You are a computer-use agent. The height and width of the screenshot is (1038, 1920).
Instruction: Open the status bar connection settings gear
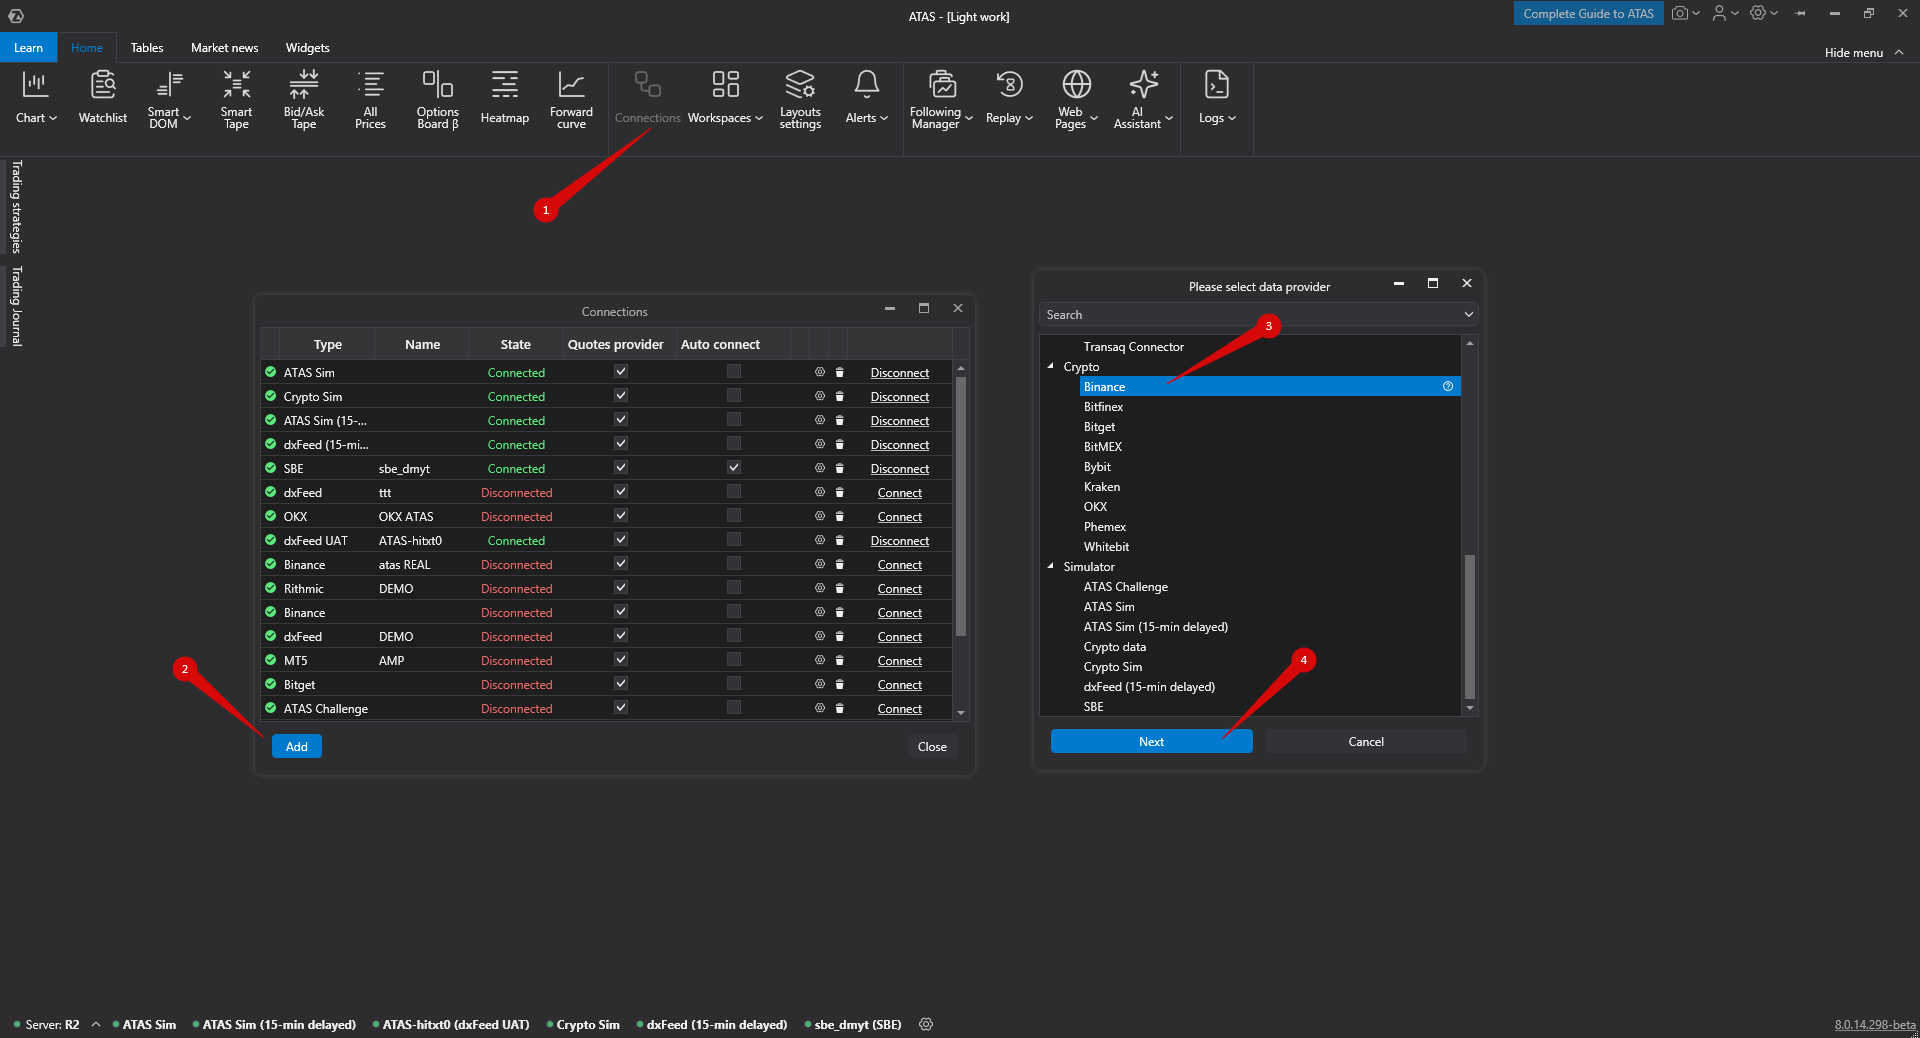point(926,1024)
